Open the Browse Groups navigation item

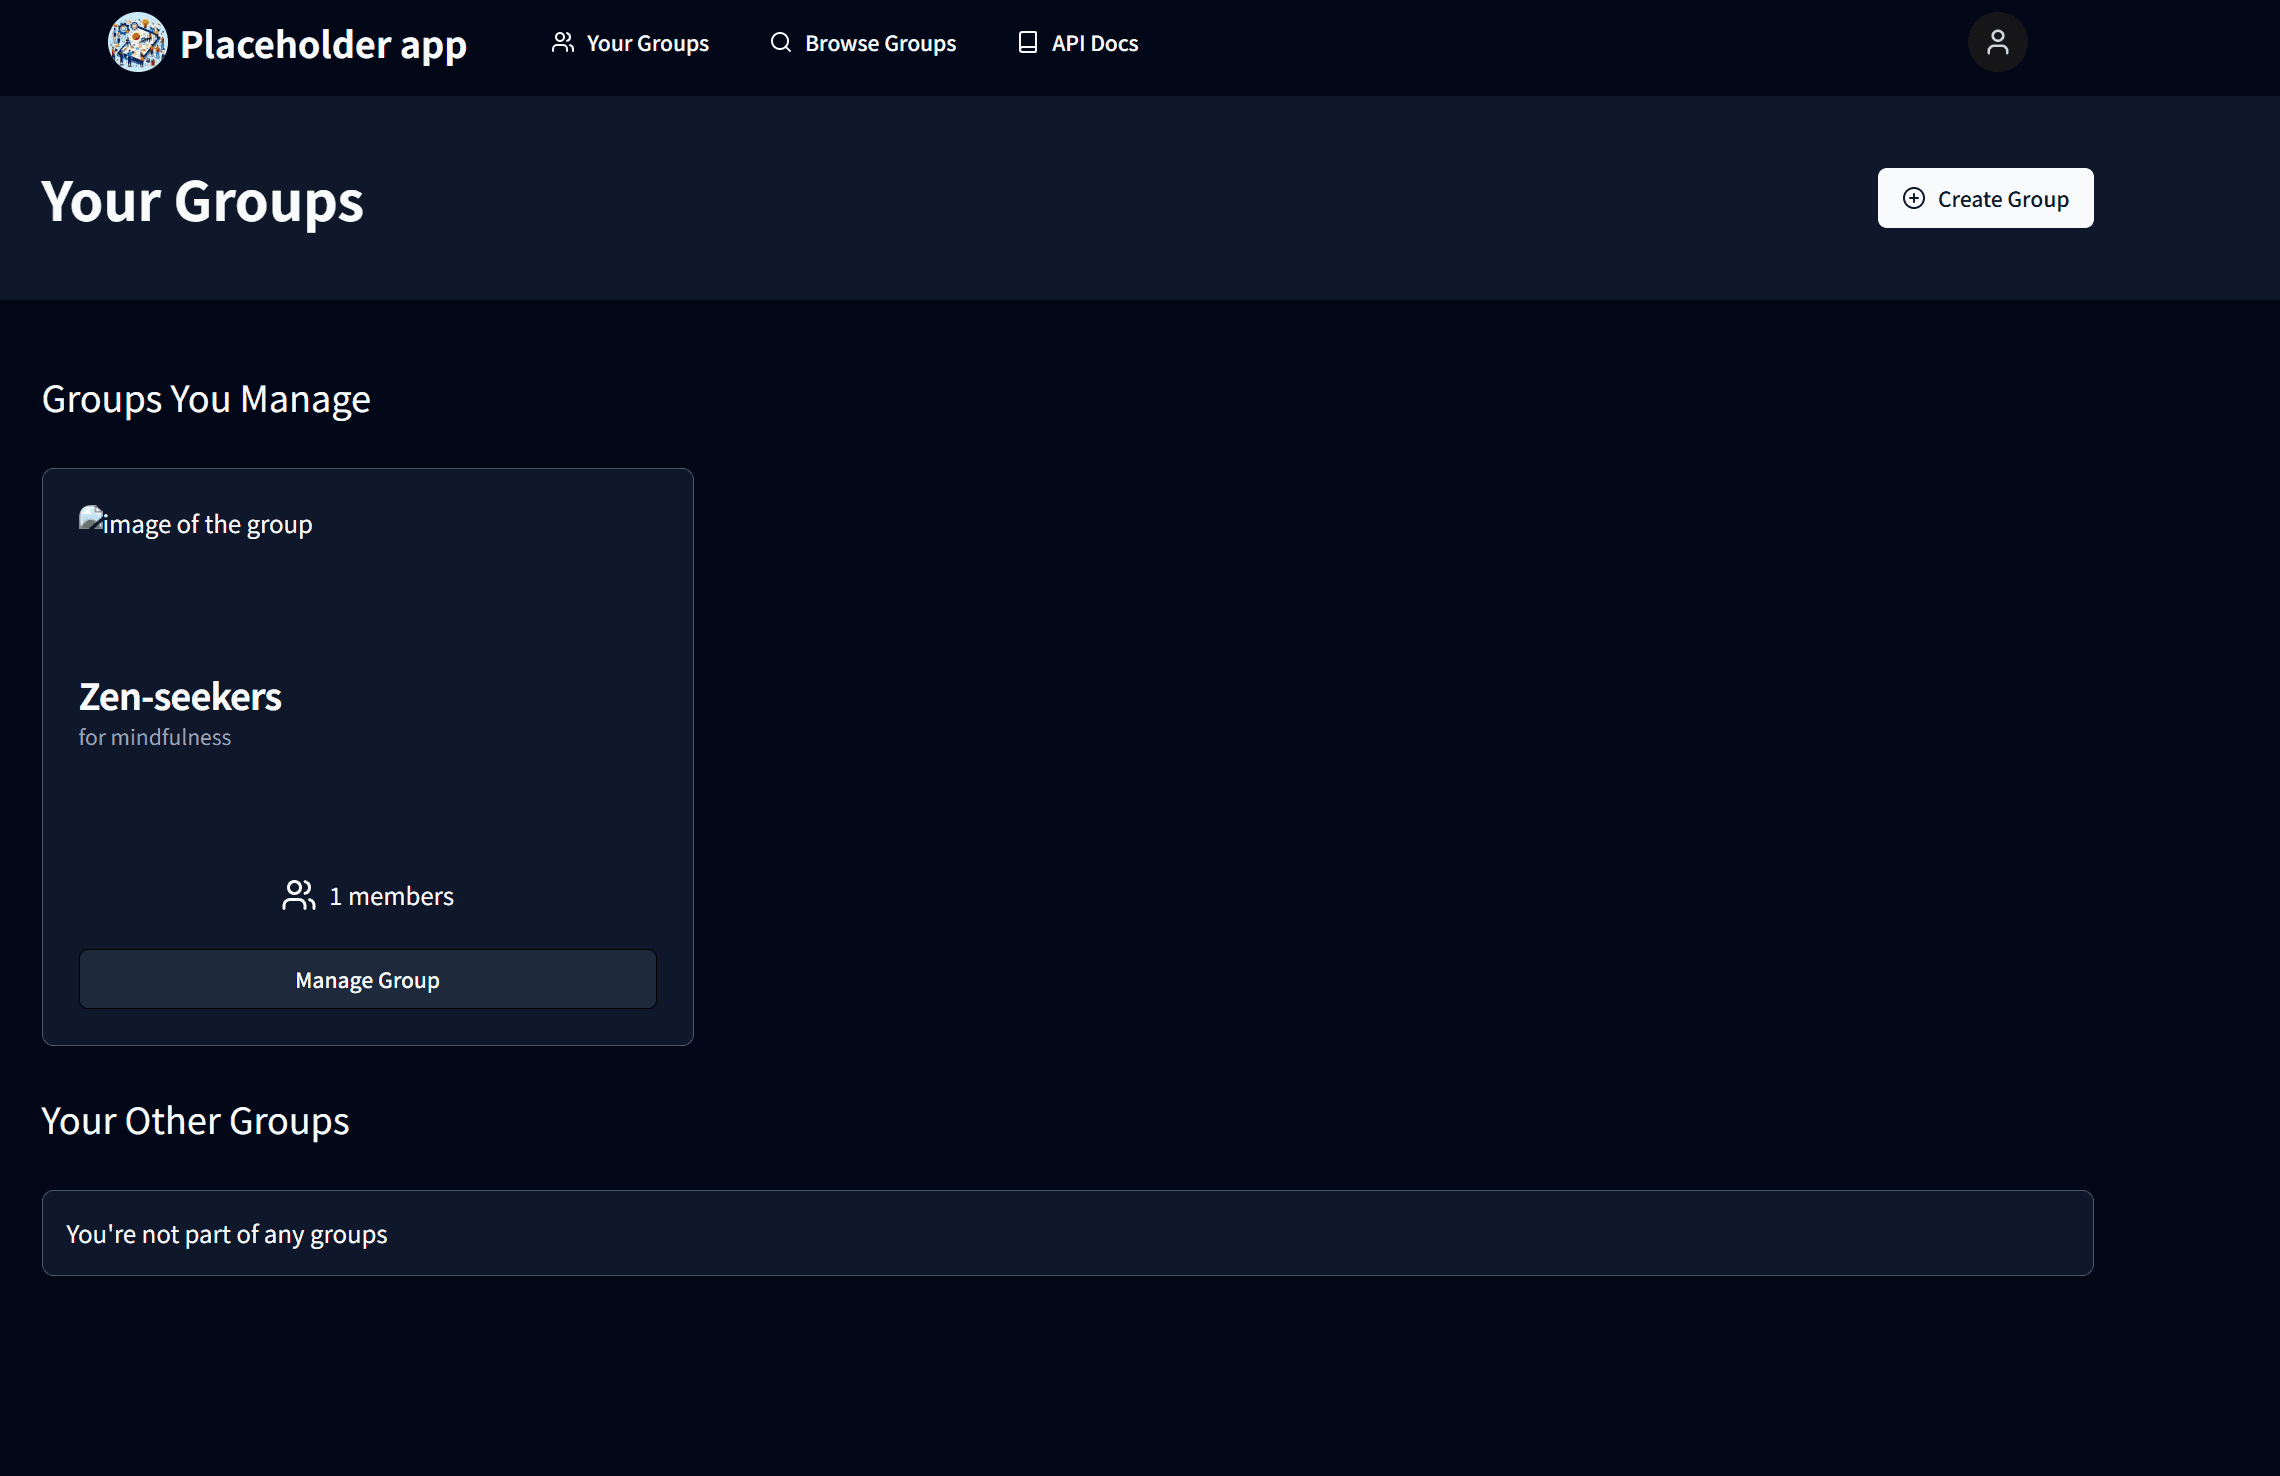click(880, 42)
